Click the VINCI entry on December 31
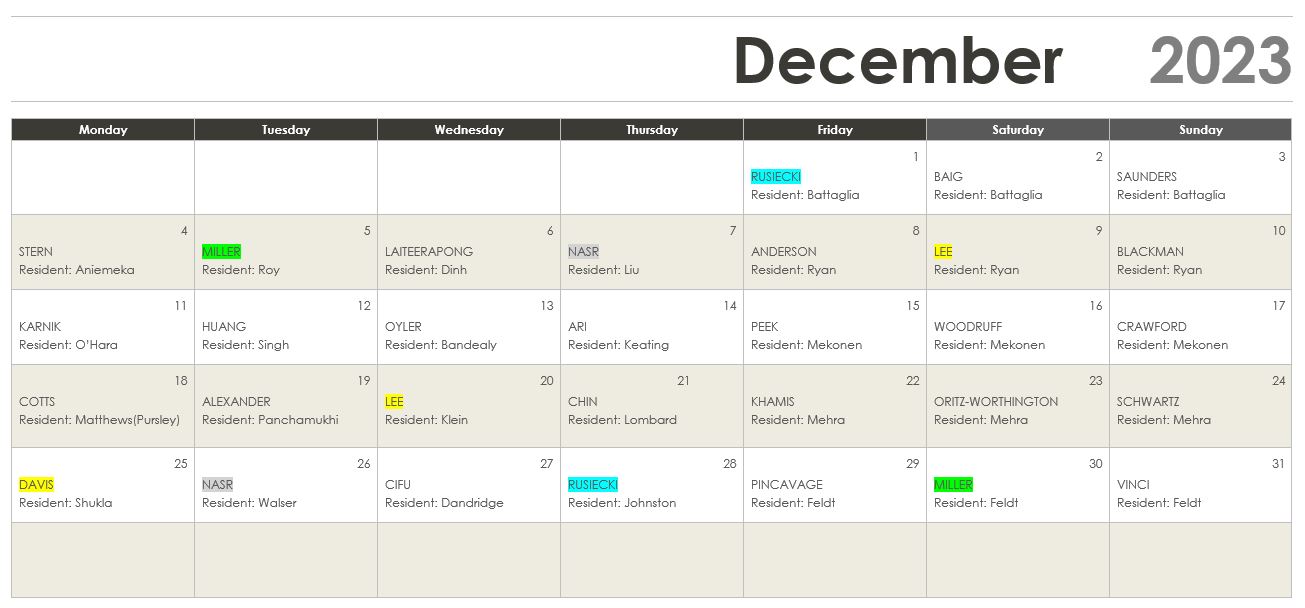 (x=1133, y=485)
